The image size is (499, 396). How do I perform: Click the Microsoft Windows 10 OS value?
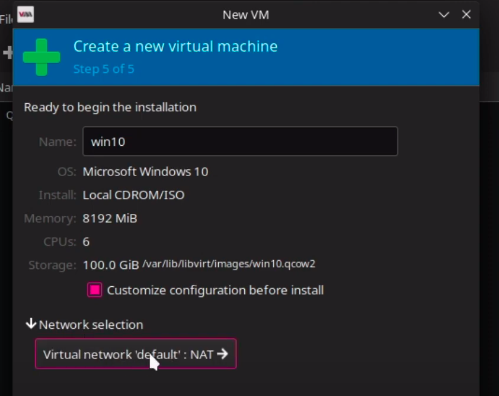point(145,172)
